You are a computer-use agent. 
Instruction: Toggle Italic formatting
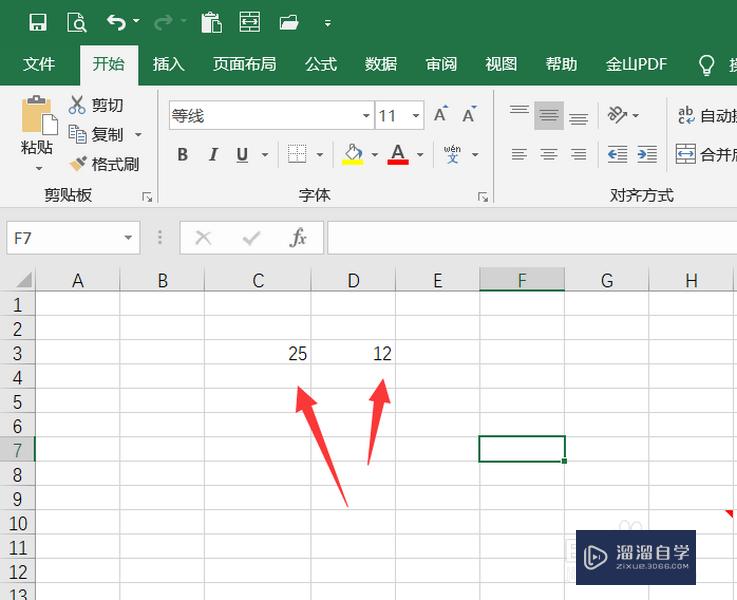[x=213, y=154]
